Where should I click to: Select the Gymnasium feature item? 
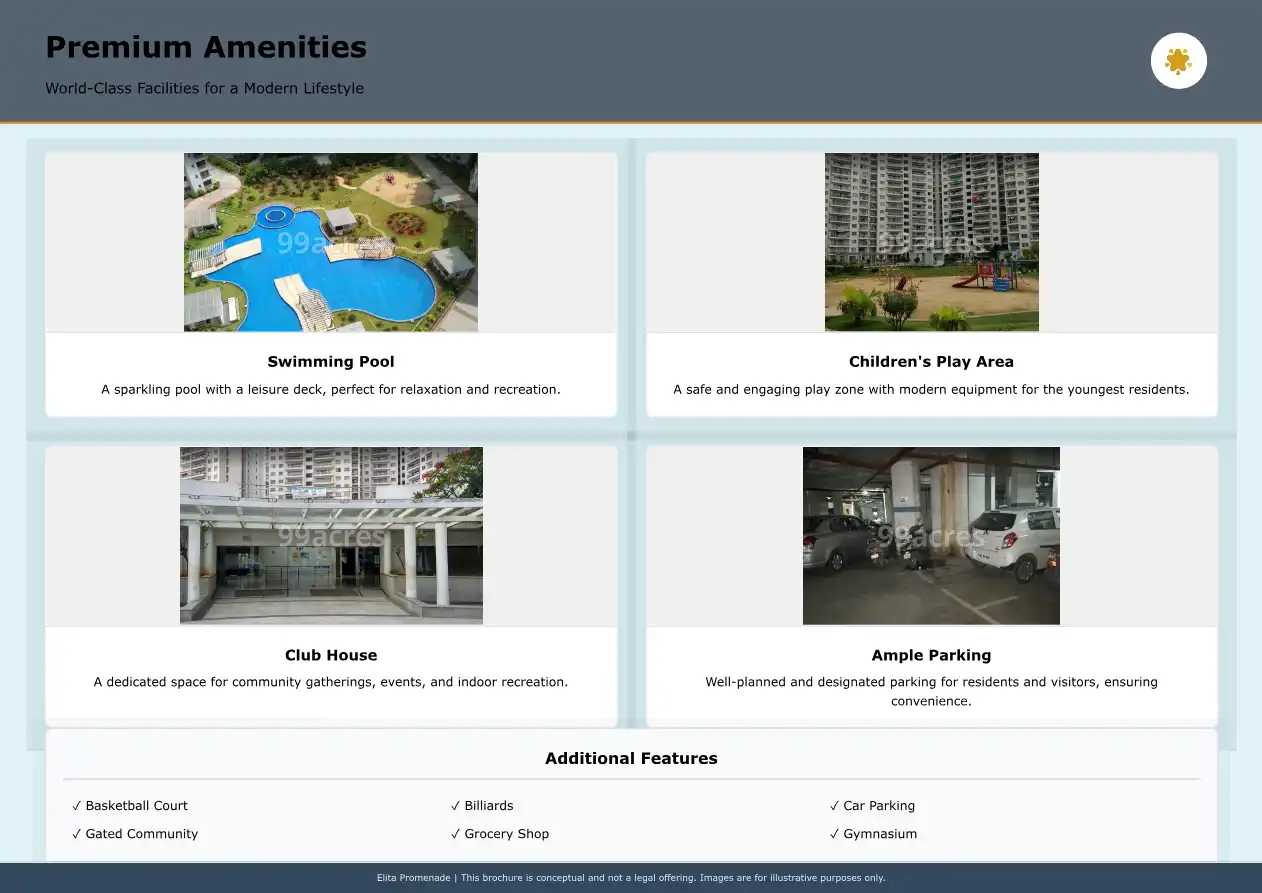click(x=873, y=834)
